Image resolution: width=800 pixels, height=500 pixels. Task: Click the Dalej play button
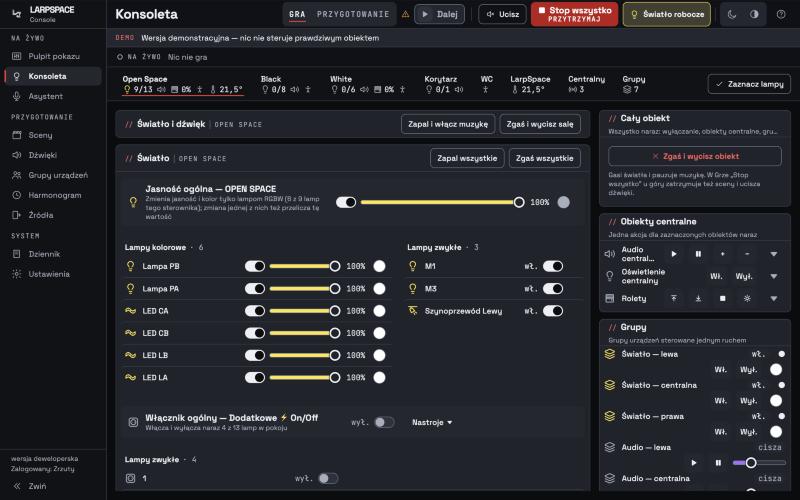439,14
